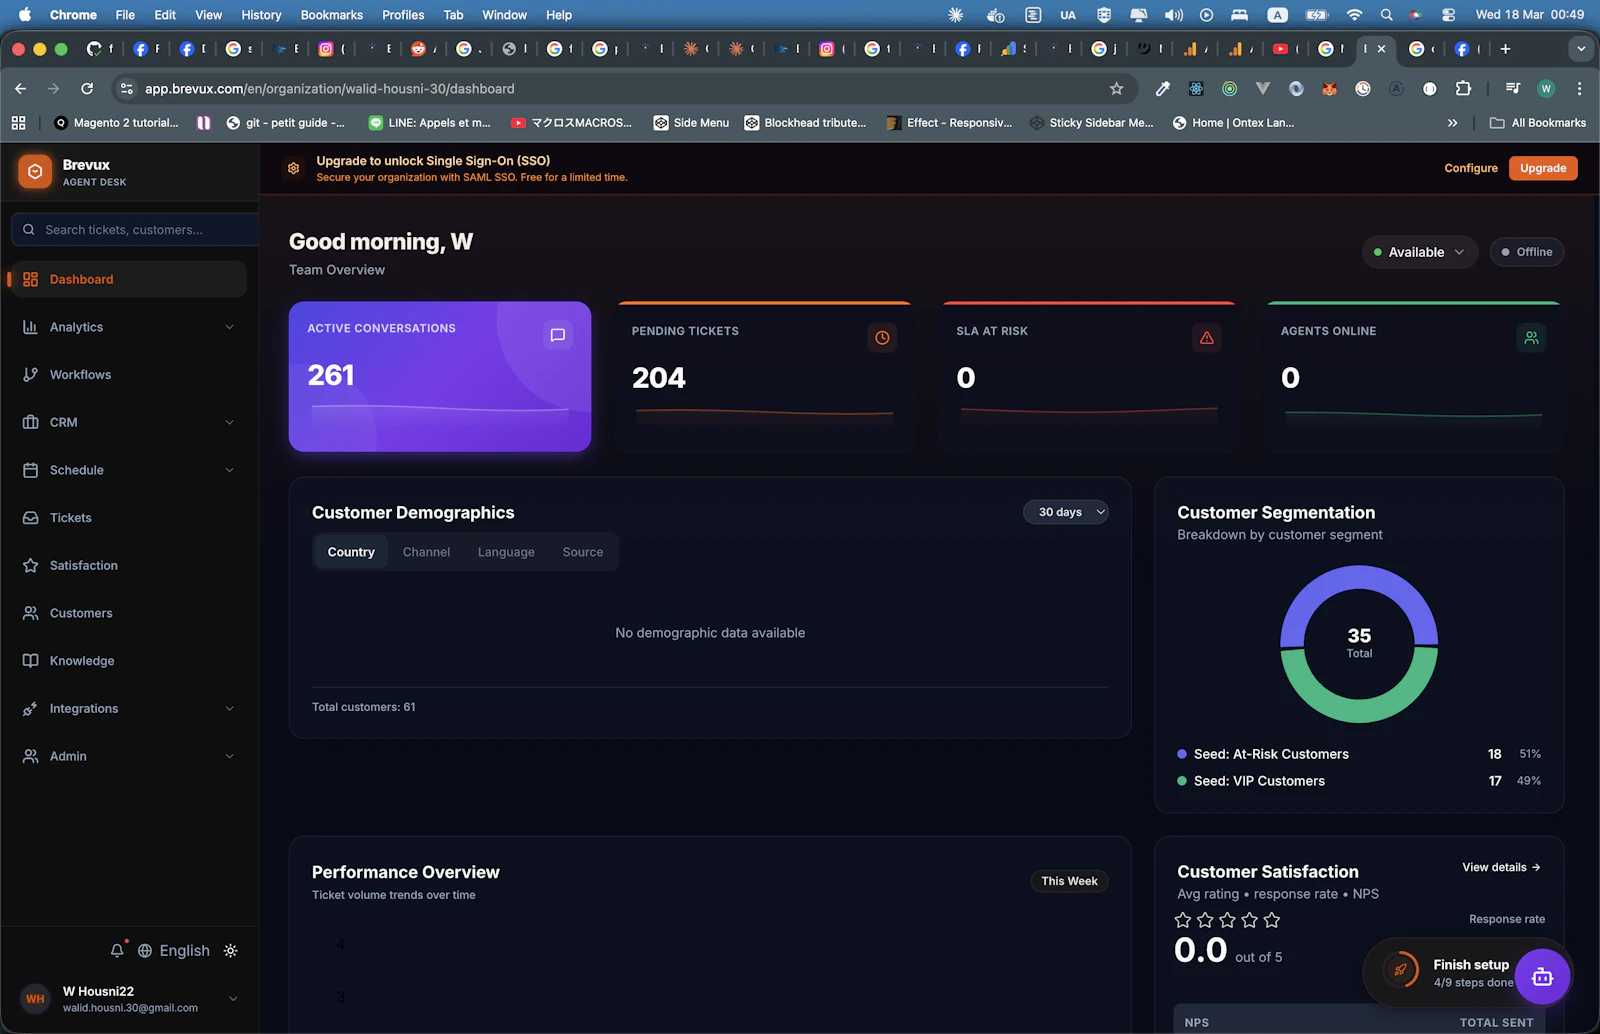Click the SLA At Risk warning icon
This screenshot has width=1600, height=1034.
click(x=1207, y=337)
